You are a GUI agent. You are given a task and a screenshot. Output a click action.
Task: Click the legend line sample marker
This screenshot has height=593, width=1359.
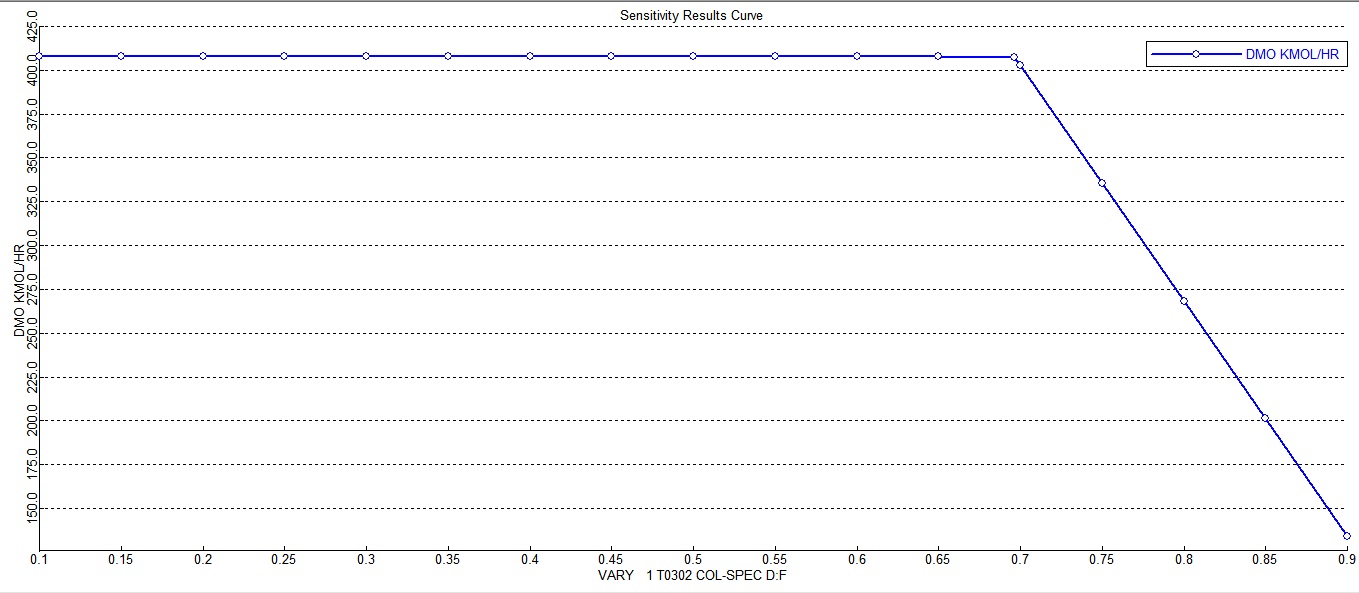[x=1196, y=54]
